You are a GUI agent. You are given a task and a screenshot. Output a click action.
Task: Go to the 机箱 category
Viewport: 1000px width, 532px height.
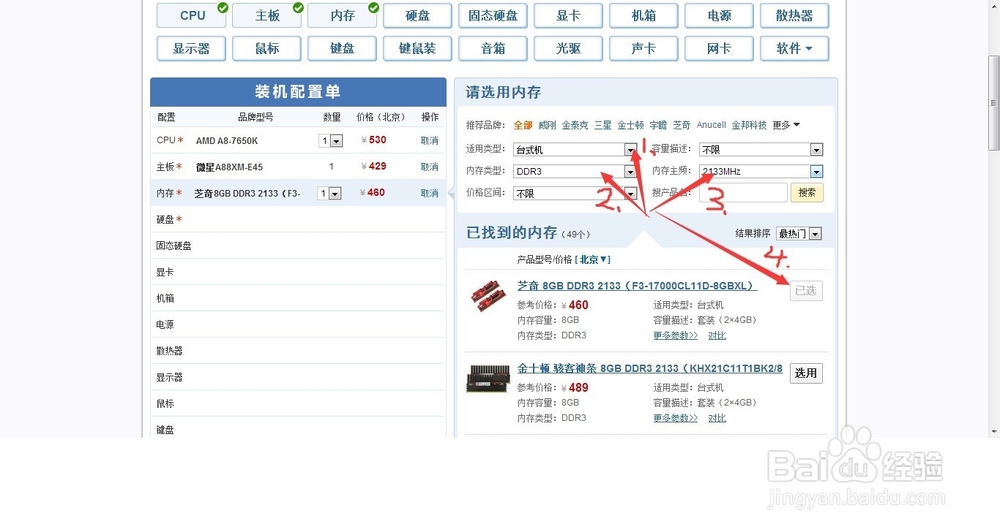643,16
